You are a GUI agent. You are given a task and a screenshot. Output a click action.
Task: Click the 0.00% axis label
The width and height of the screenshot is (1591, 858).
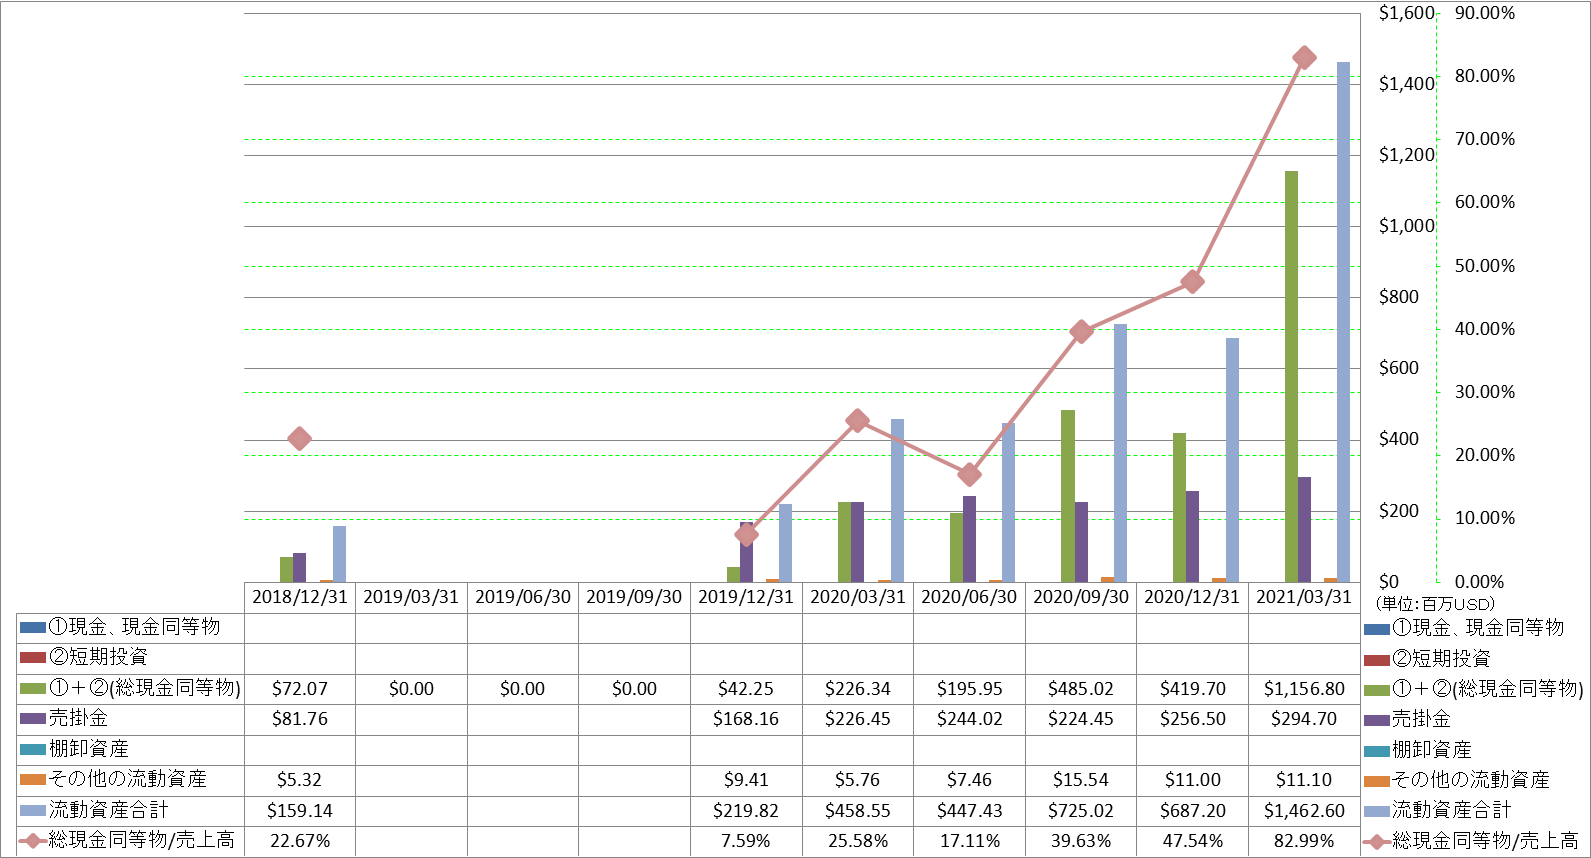pyautogui.click(x=1480, y=582)
